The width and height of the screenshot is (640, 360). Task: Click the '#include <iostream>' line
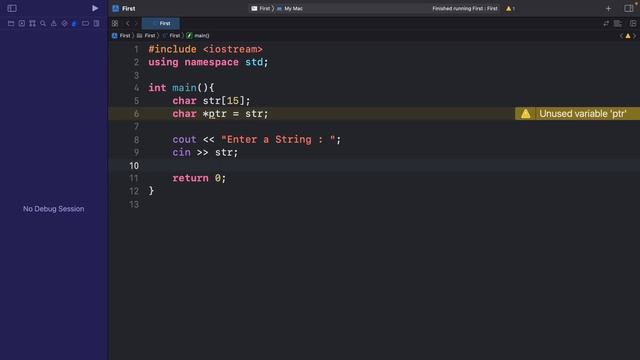point(205,49)
